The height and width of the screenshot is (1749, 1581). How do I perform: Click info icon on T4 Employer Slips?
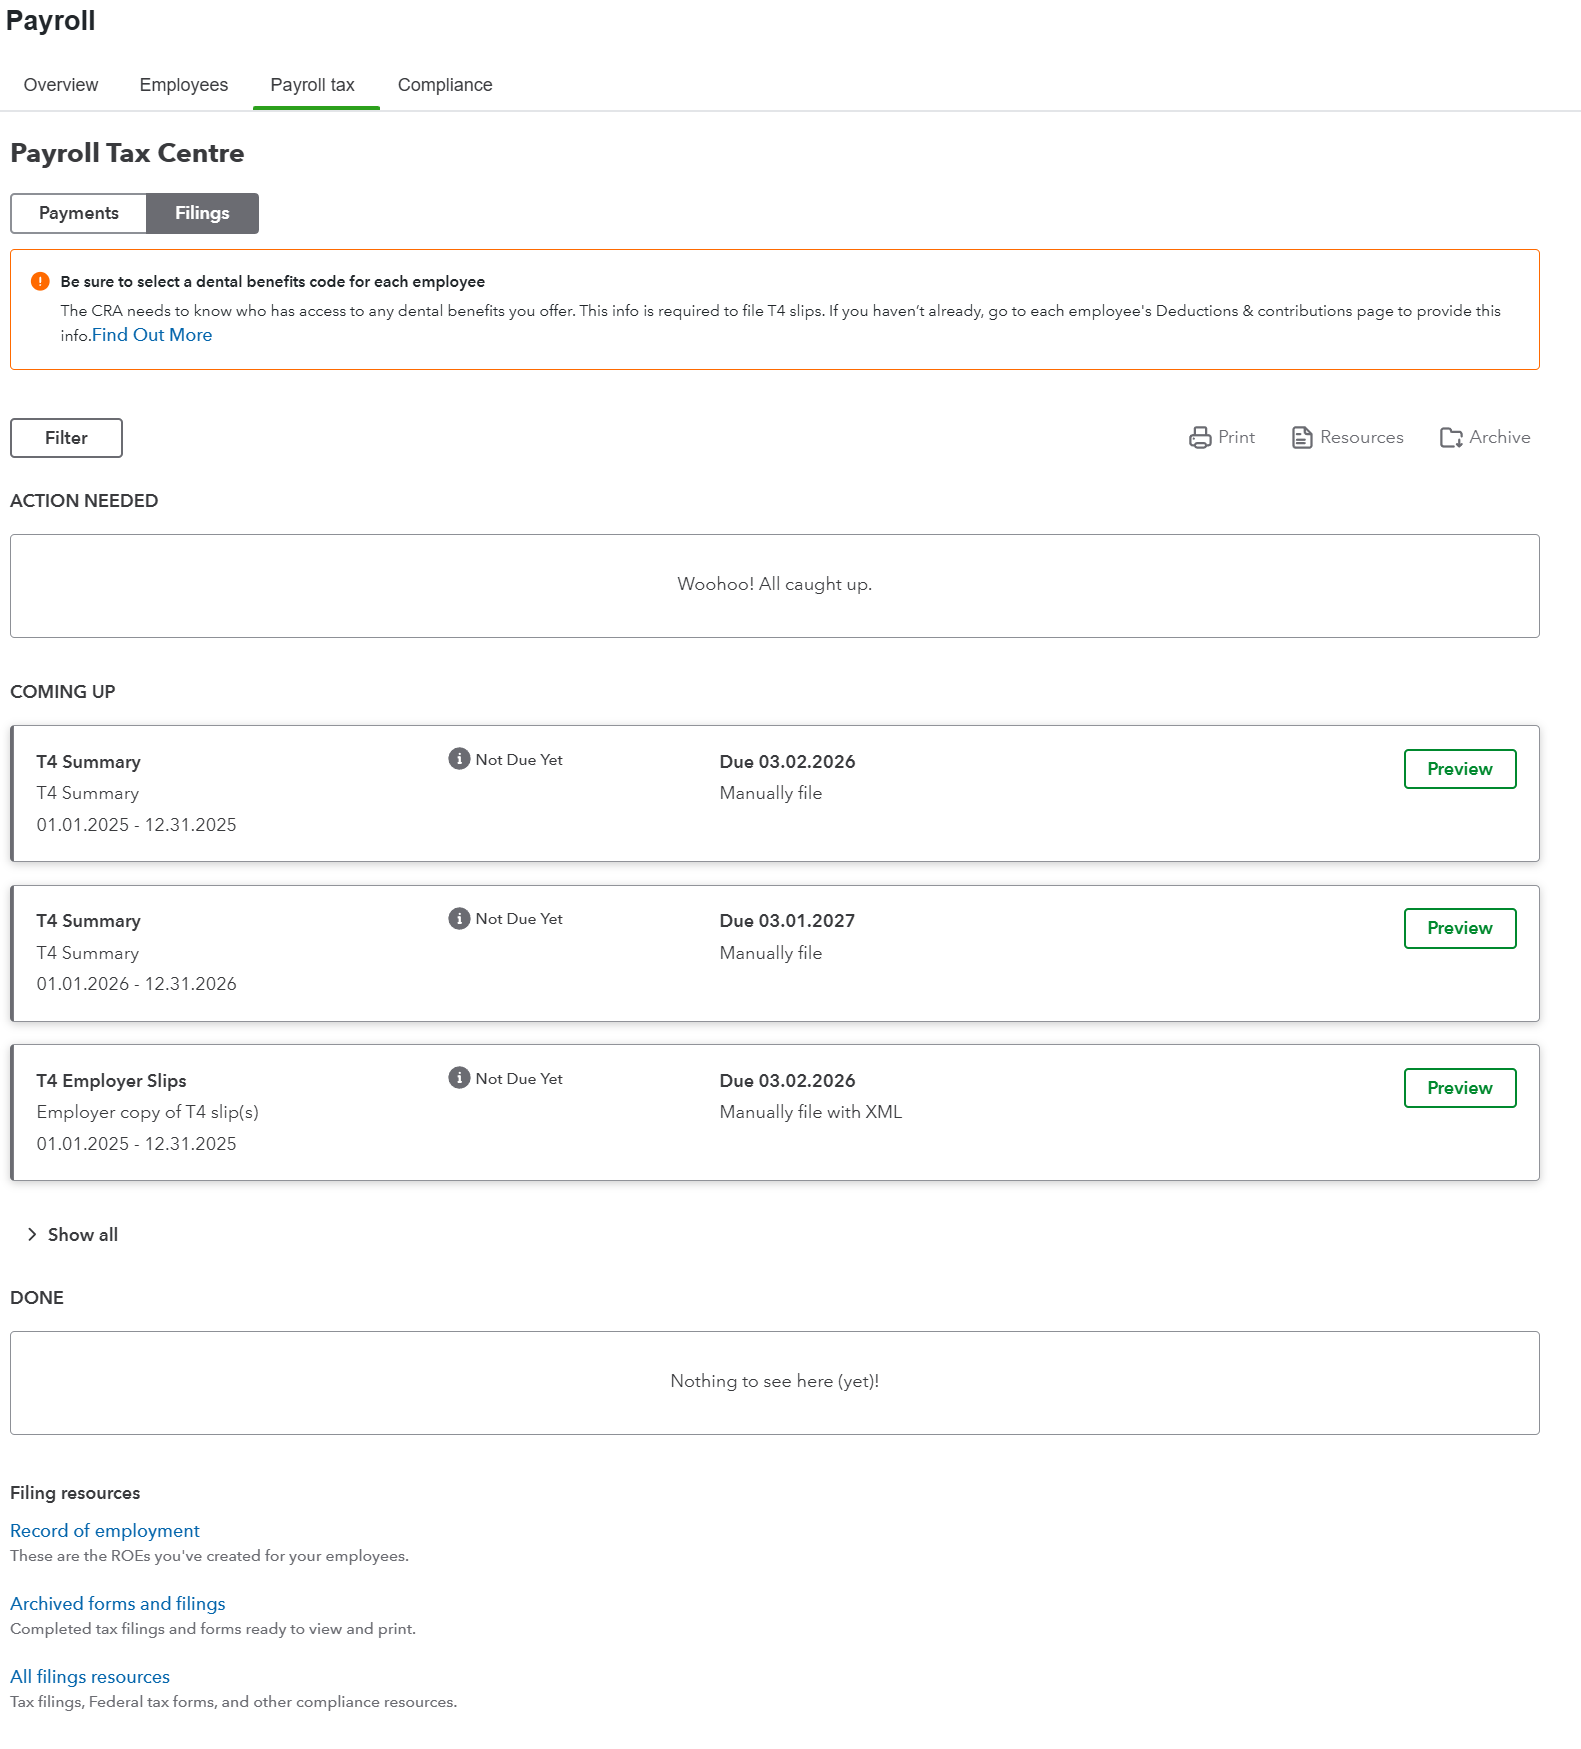pos(459,1078)
